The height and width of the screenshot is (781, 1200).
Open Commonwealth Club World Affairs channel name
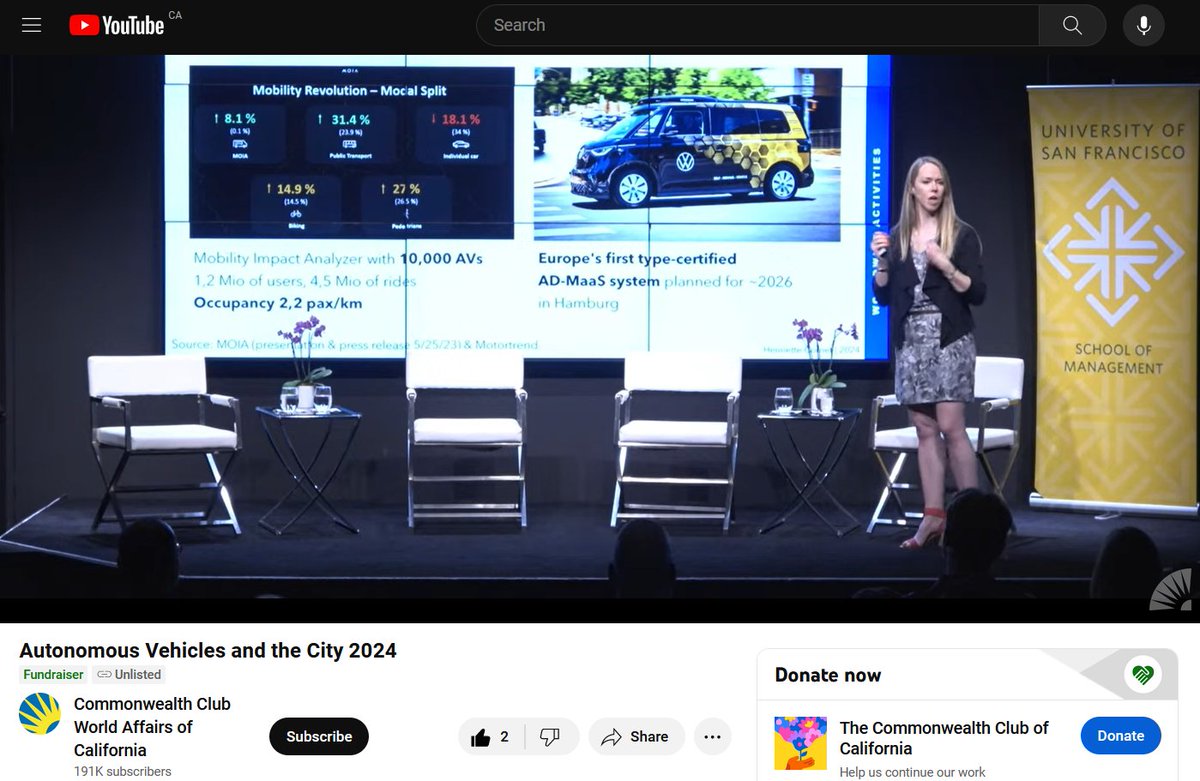(152, 727)
